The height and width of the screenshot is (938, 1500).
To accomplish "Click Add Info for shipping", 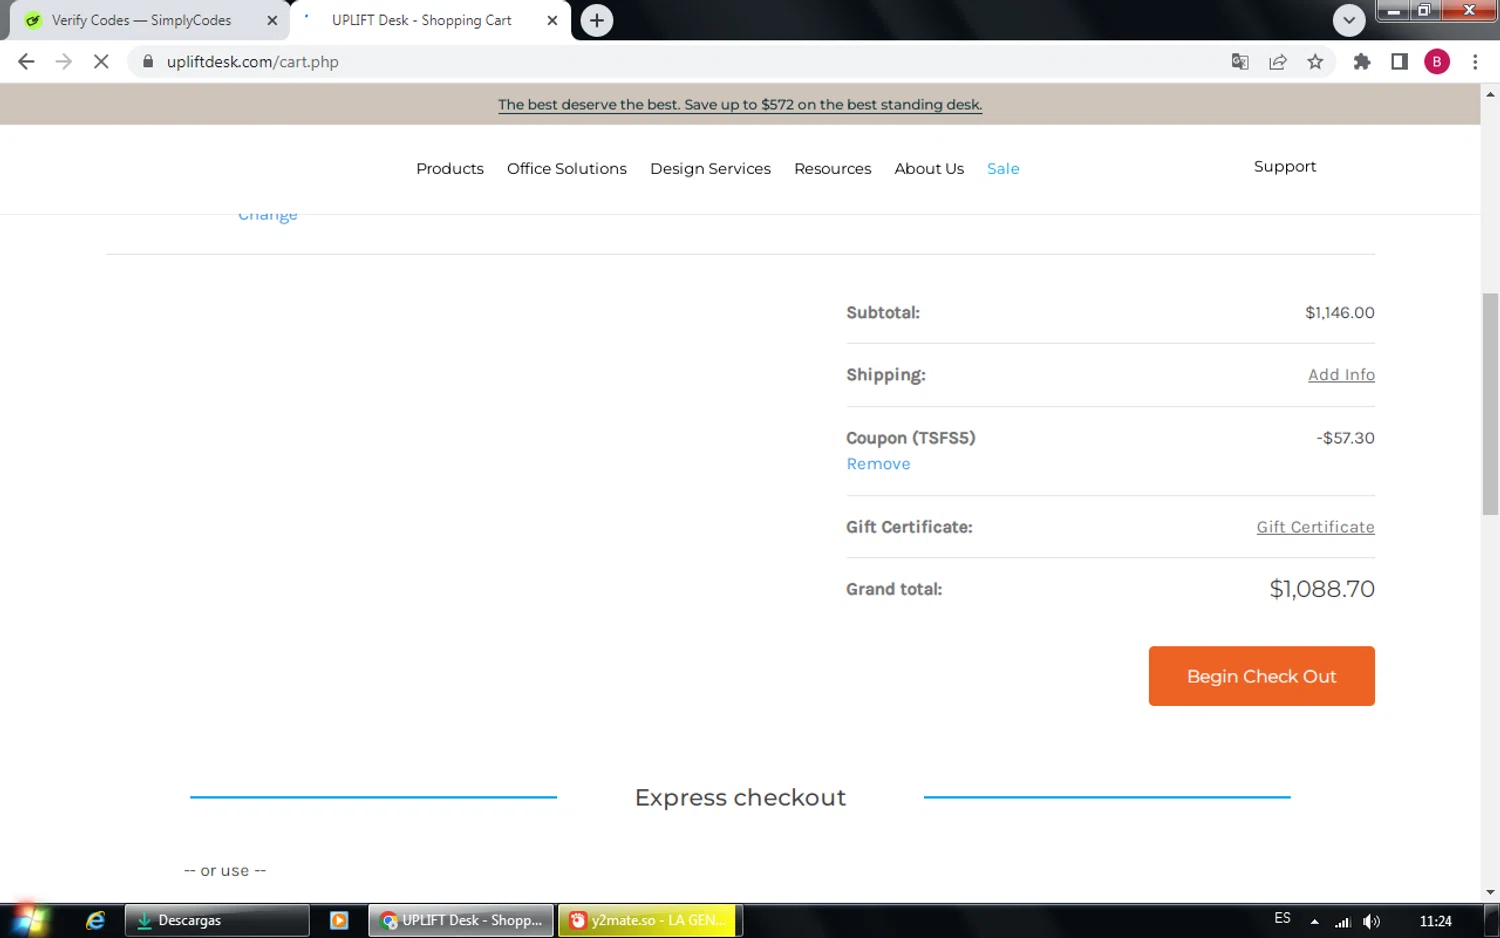I will coord(1341,375).
